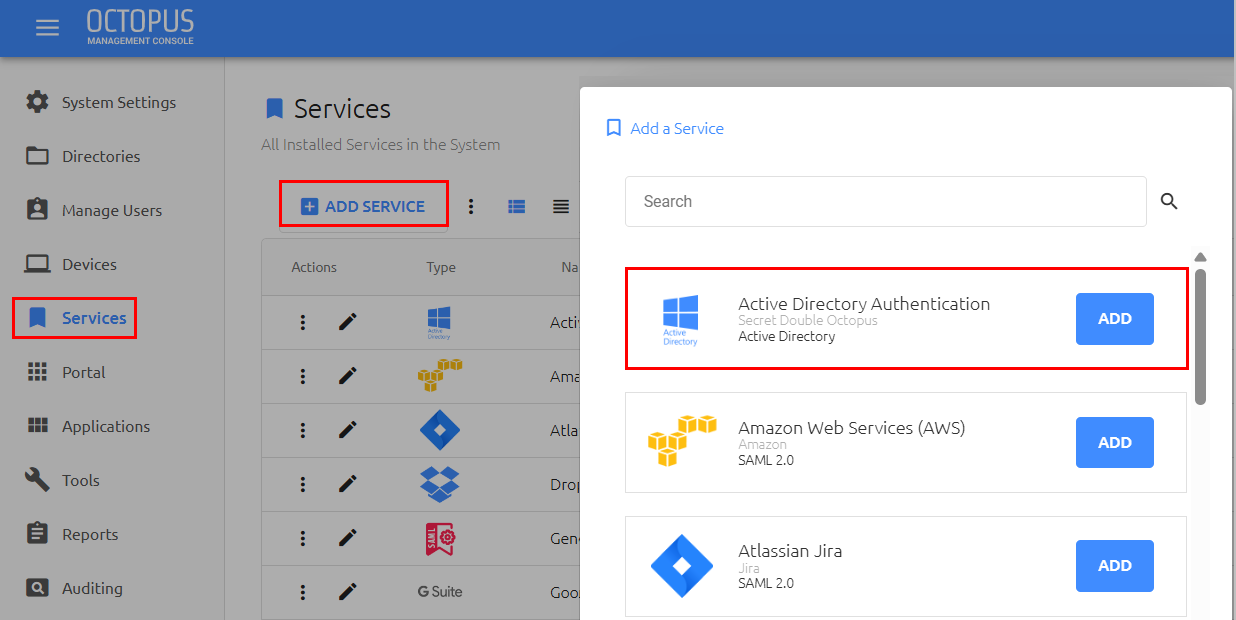Add Active Directory Authentication service
Viewport: 1236px width, 620px height.
[1115, 319]
